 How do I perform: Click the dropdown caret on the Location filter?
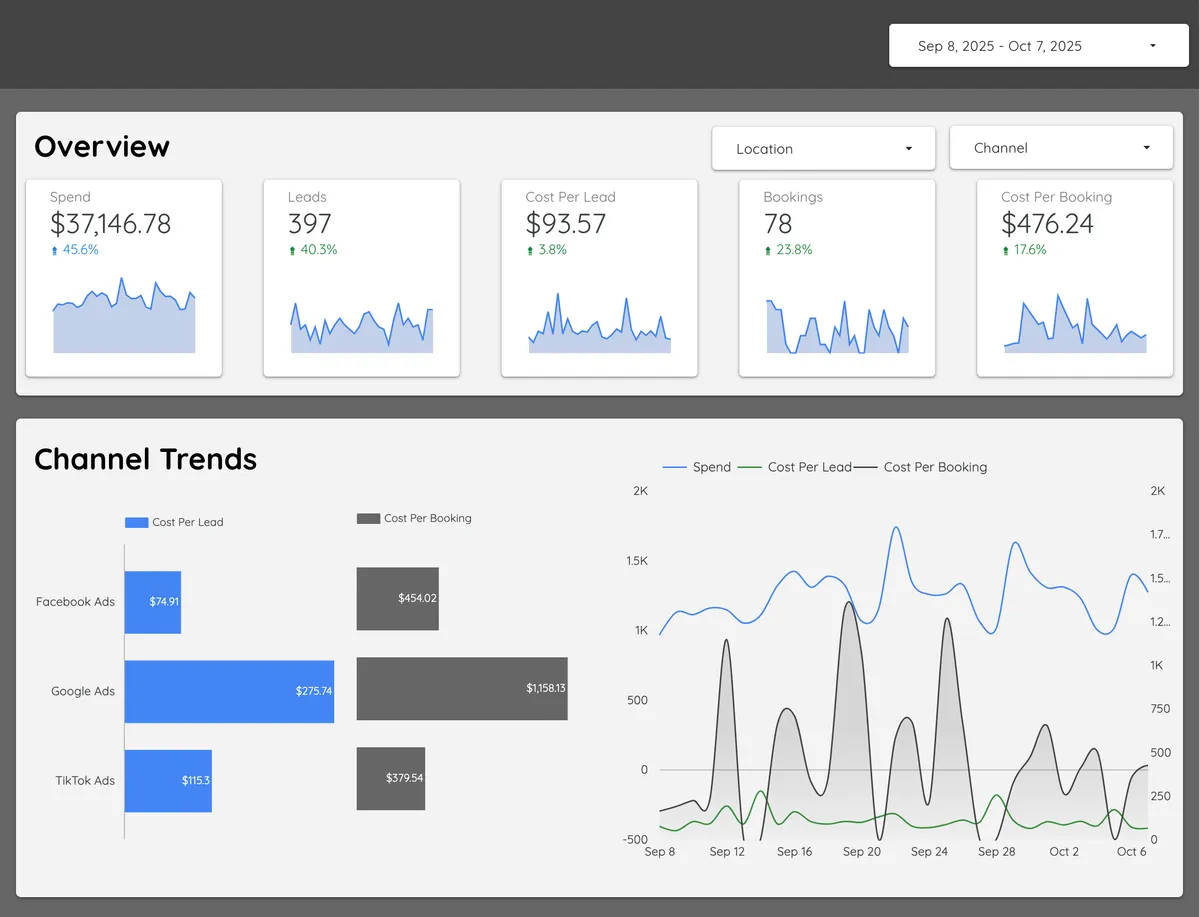pos(908,147)
